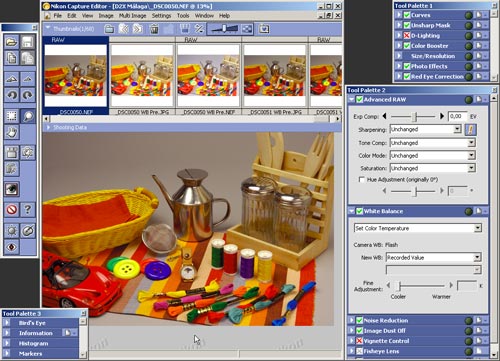
Task: Open the Image menu
Action: coord(106,16)
